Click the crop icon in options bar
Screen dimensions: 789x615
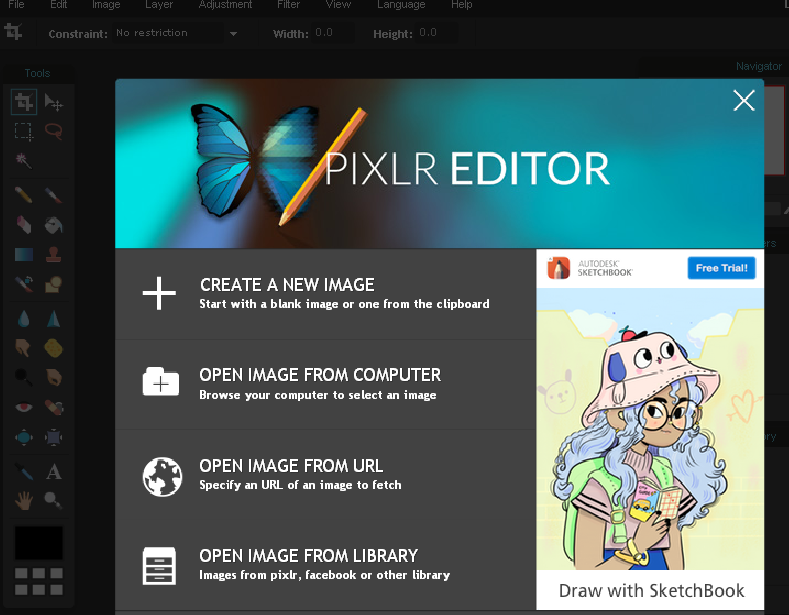[x=13, y=32]
